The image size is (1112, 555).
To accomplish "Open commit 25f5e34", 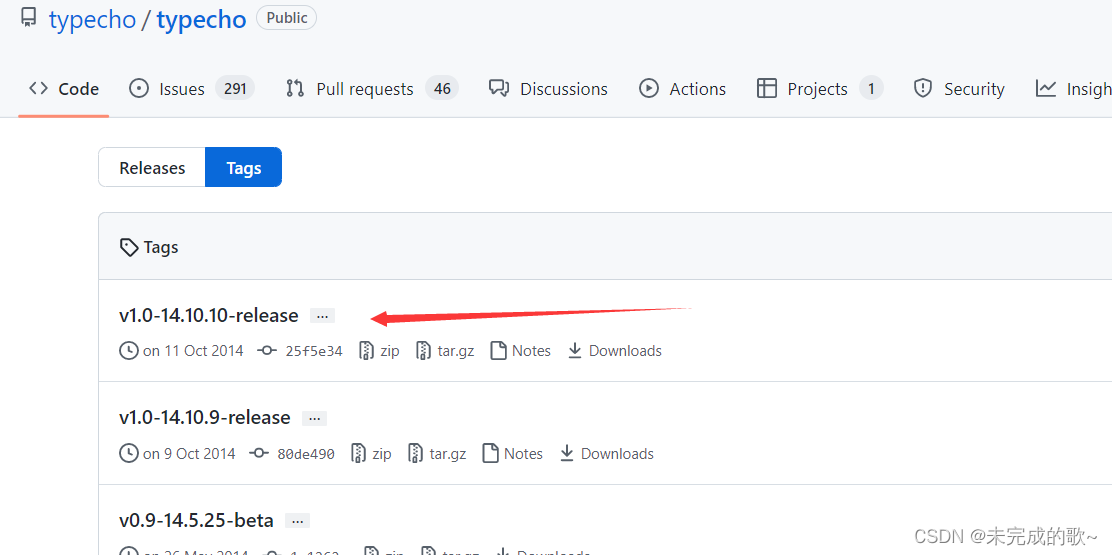I will 314,351.
